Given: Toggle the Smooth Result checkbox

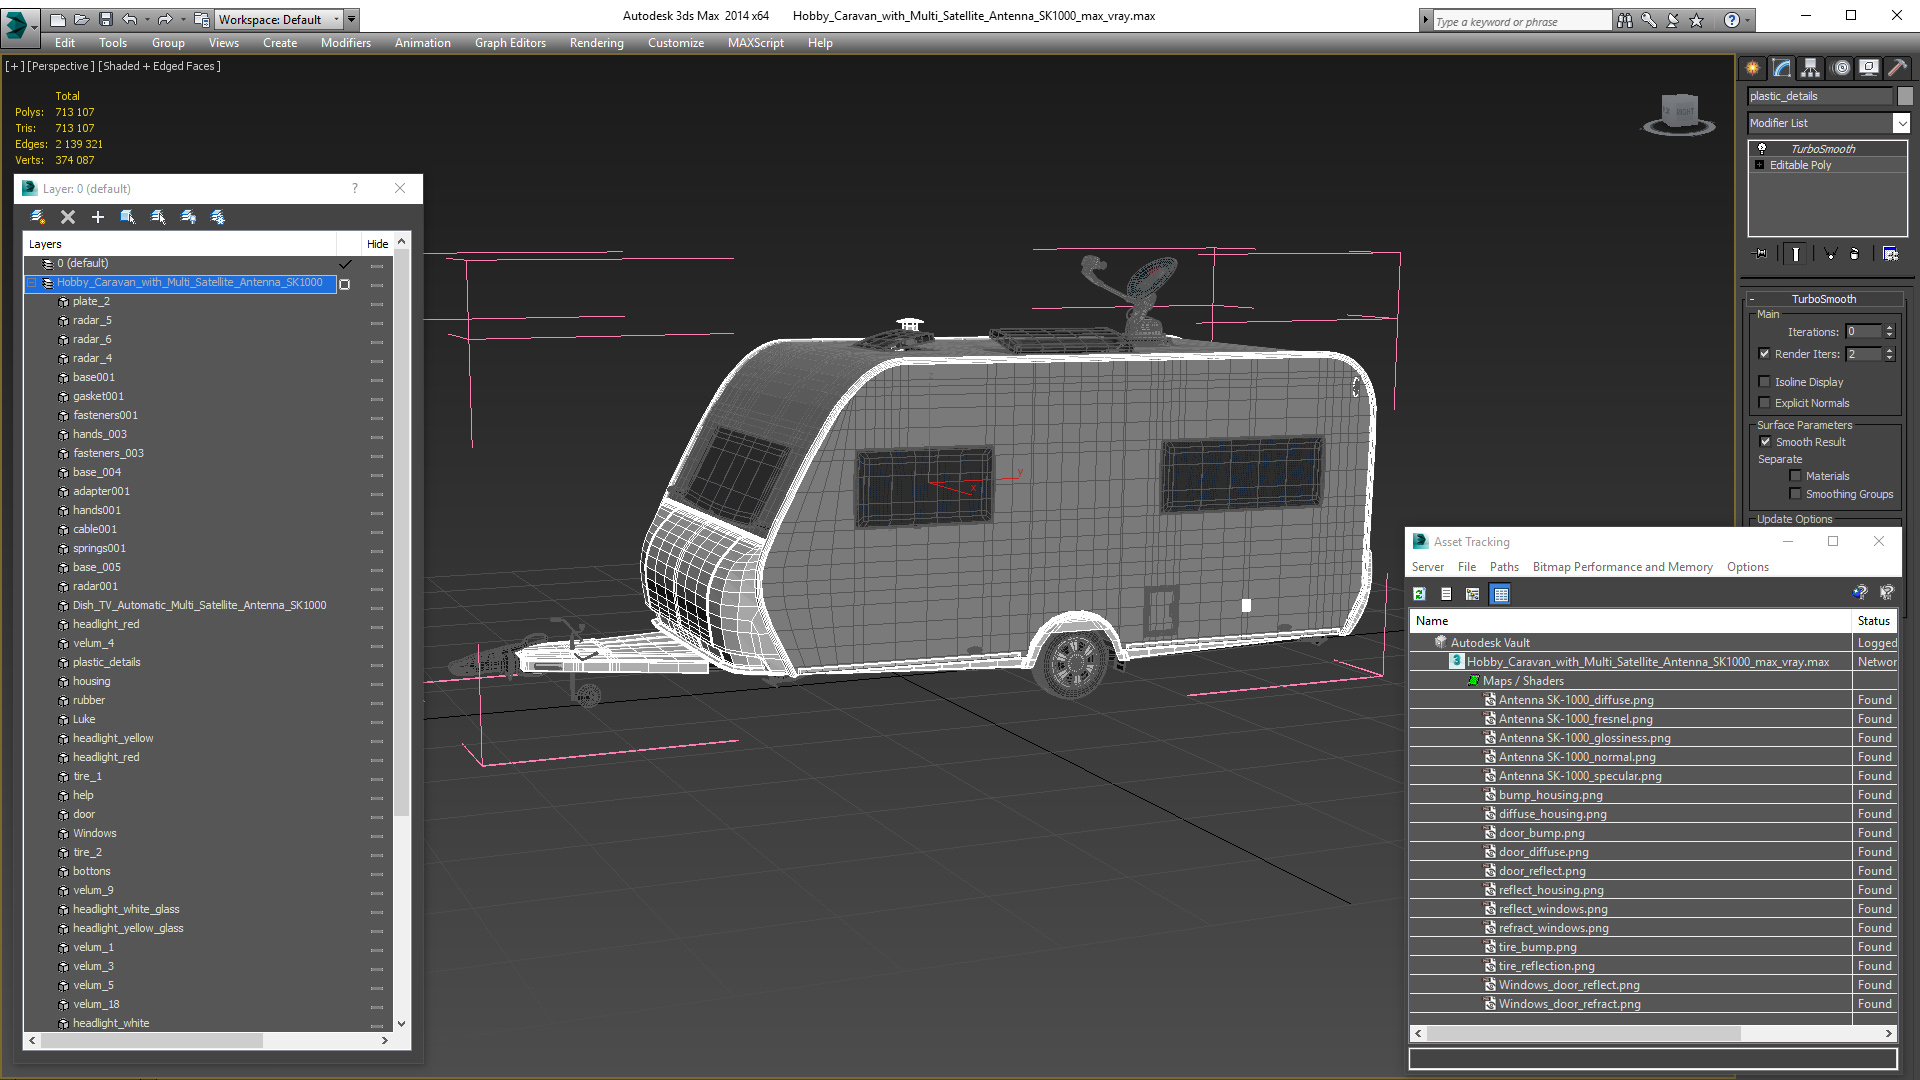Looking at the screenshot, I should 1766,442.
